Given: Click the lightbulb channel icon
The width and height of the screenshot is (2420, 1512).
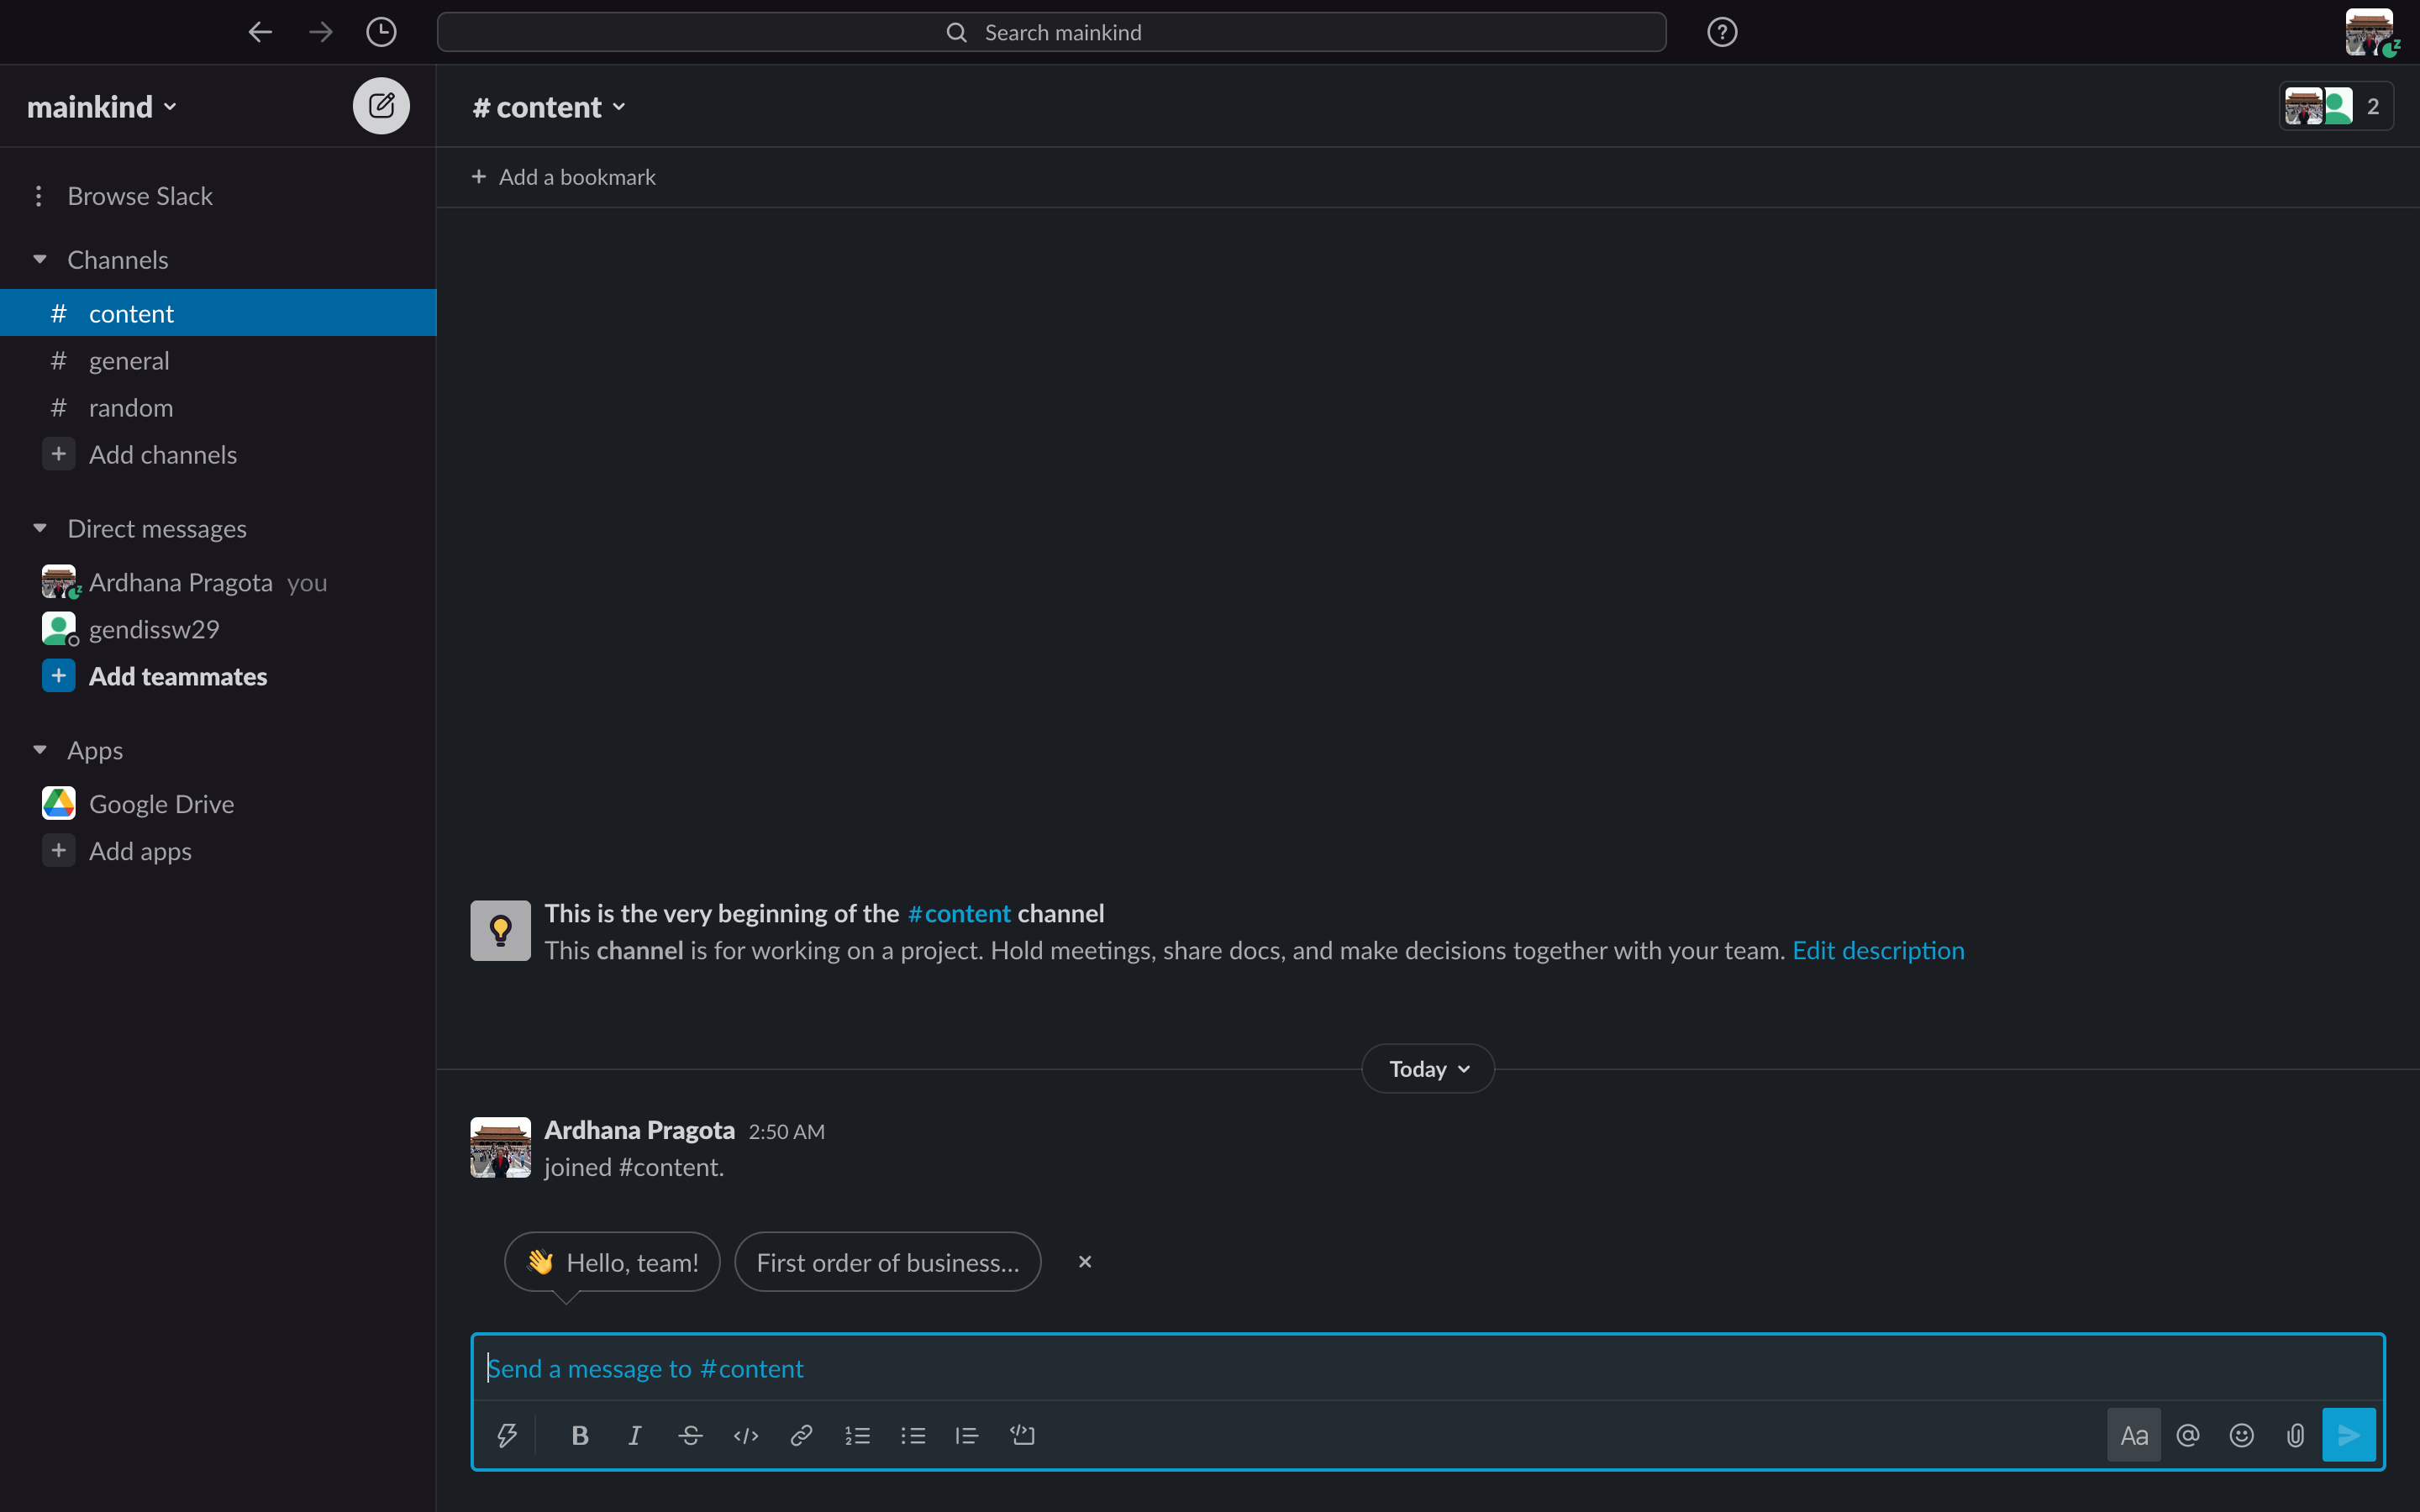Looking at the screenshot, I should coord(500,930).
